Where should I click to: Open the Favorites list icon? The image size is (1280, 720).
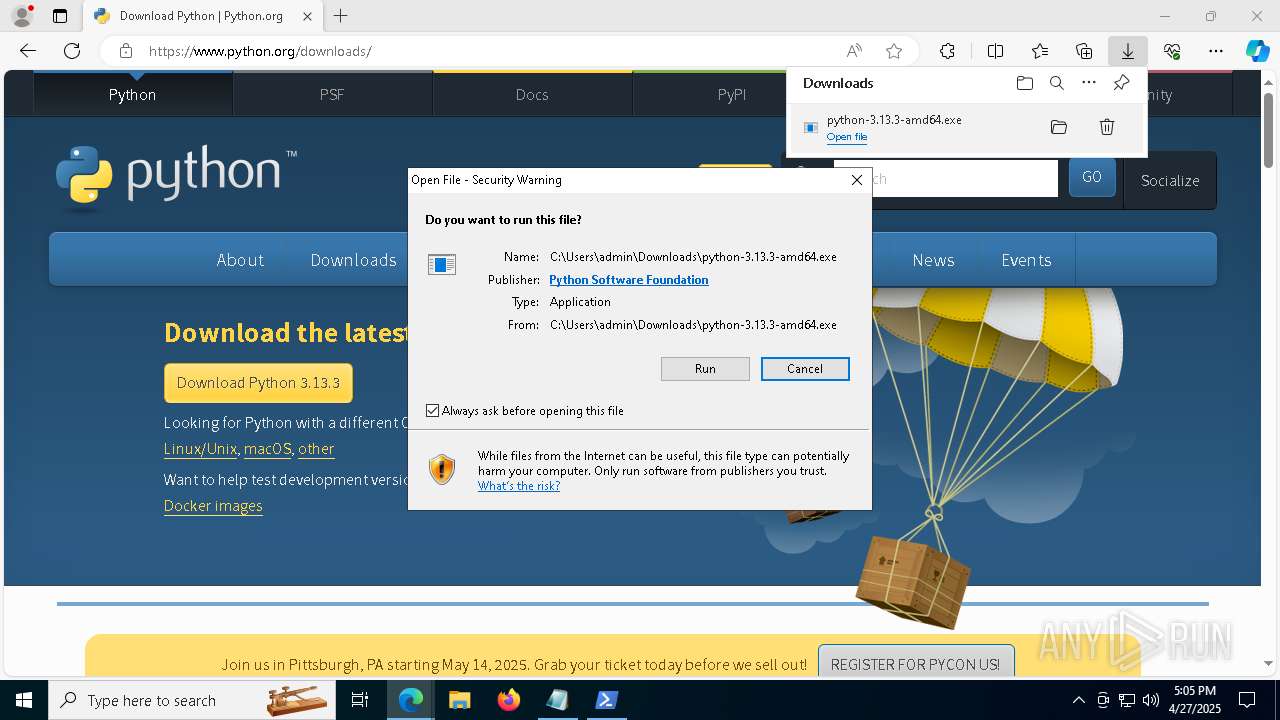click(1040, 51)
